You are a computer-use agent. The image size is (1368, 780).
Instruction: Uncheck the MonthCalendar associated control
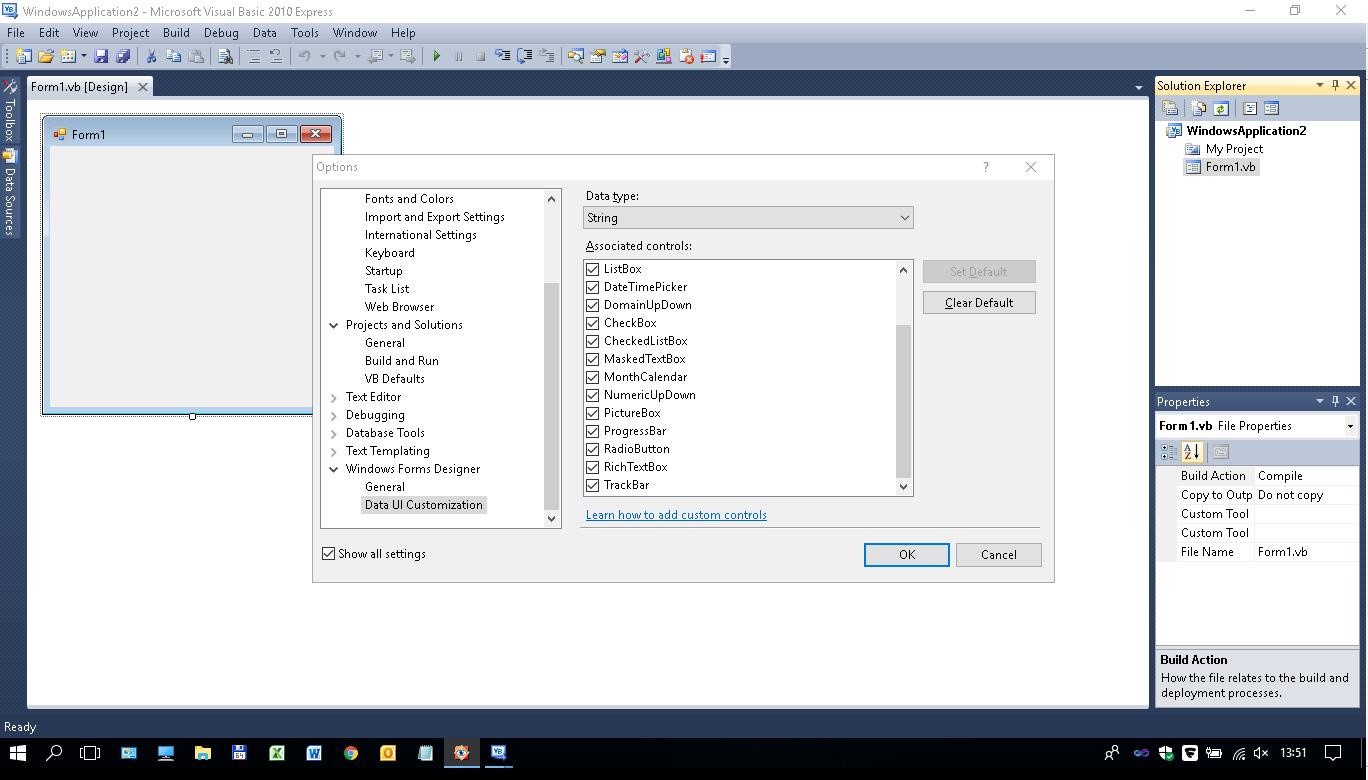click(x=593, y=377)
